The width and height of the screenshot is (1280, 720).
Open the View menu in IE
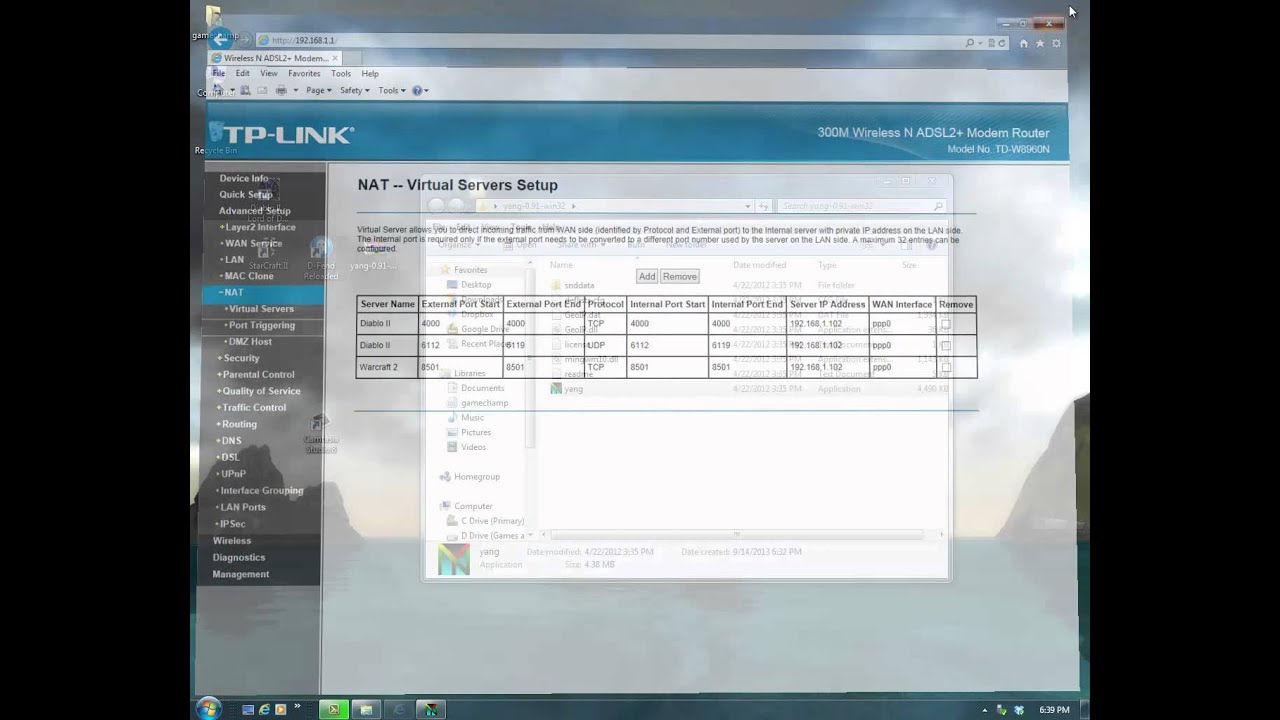point(269,73)
